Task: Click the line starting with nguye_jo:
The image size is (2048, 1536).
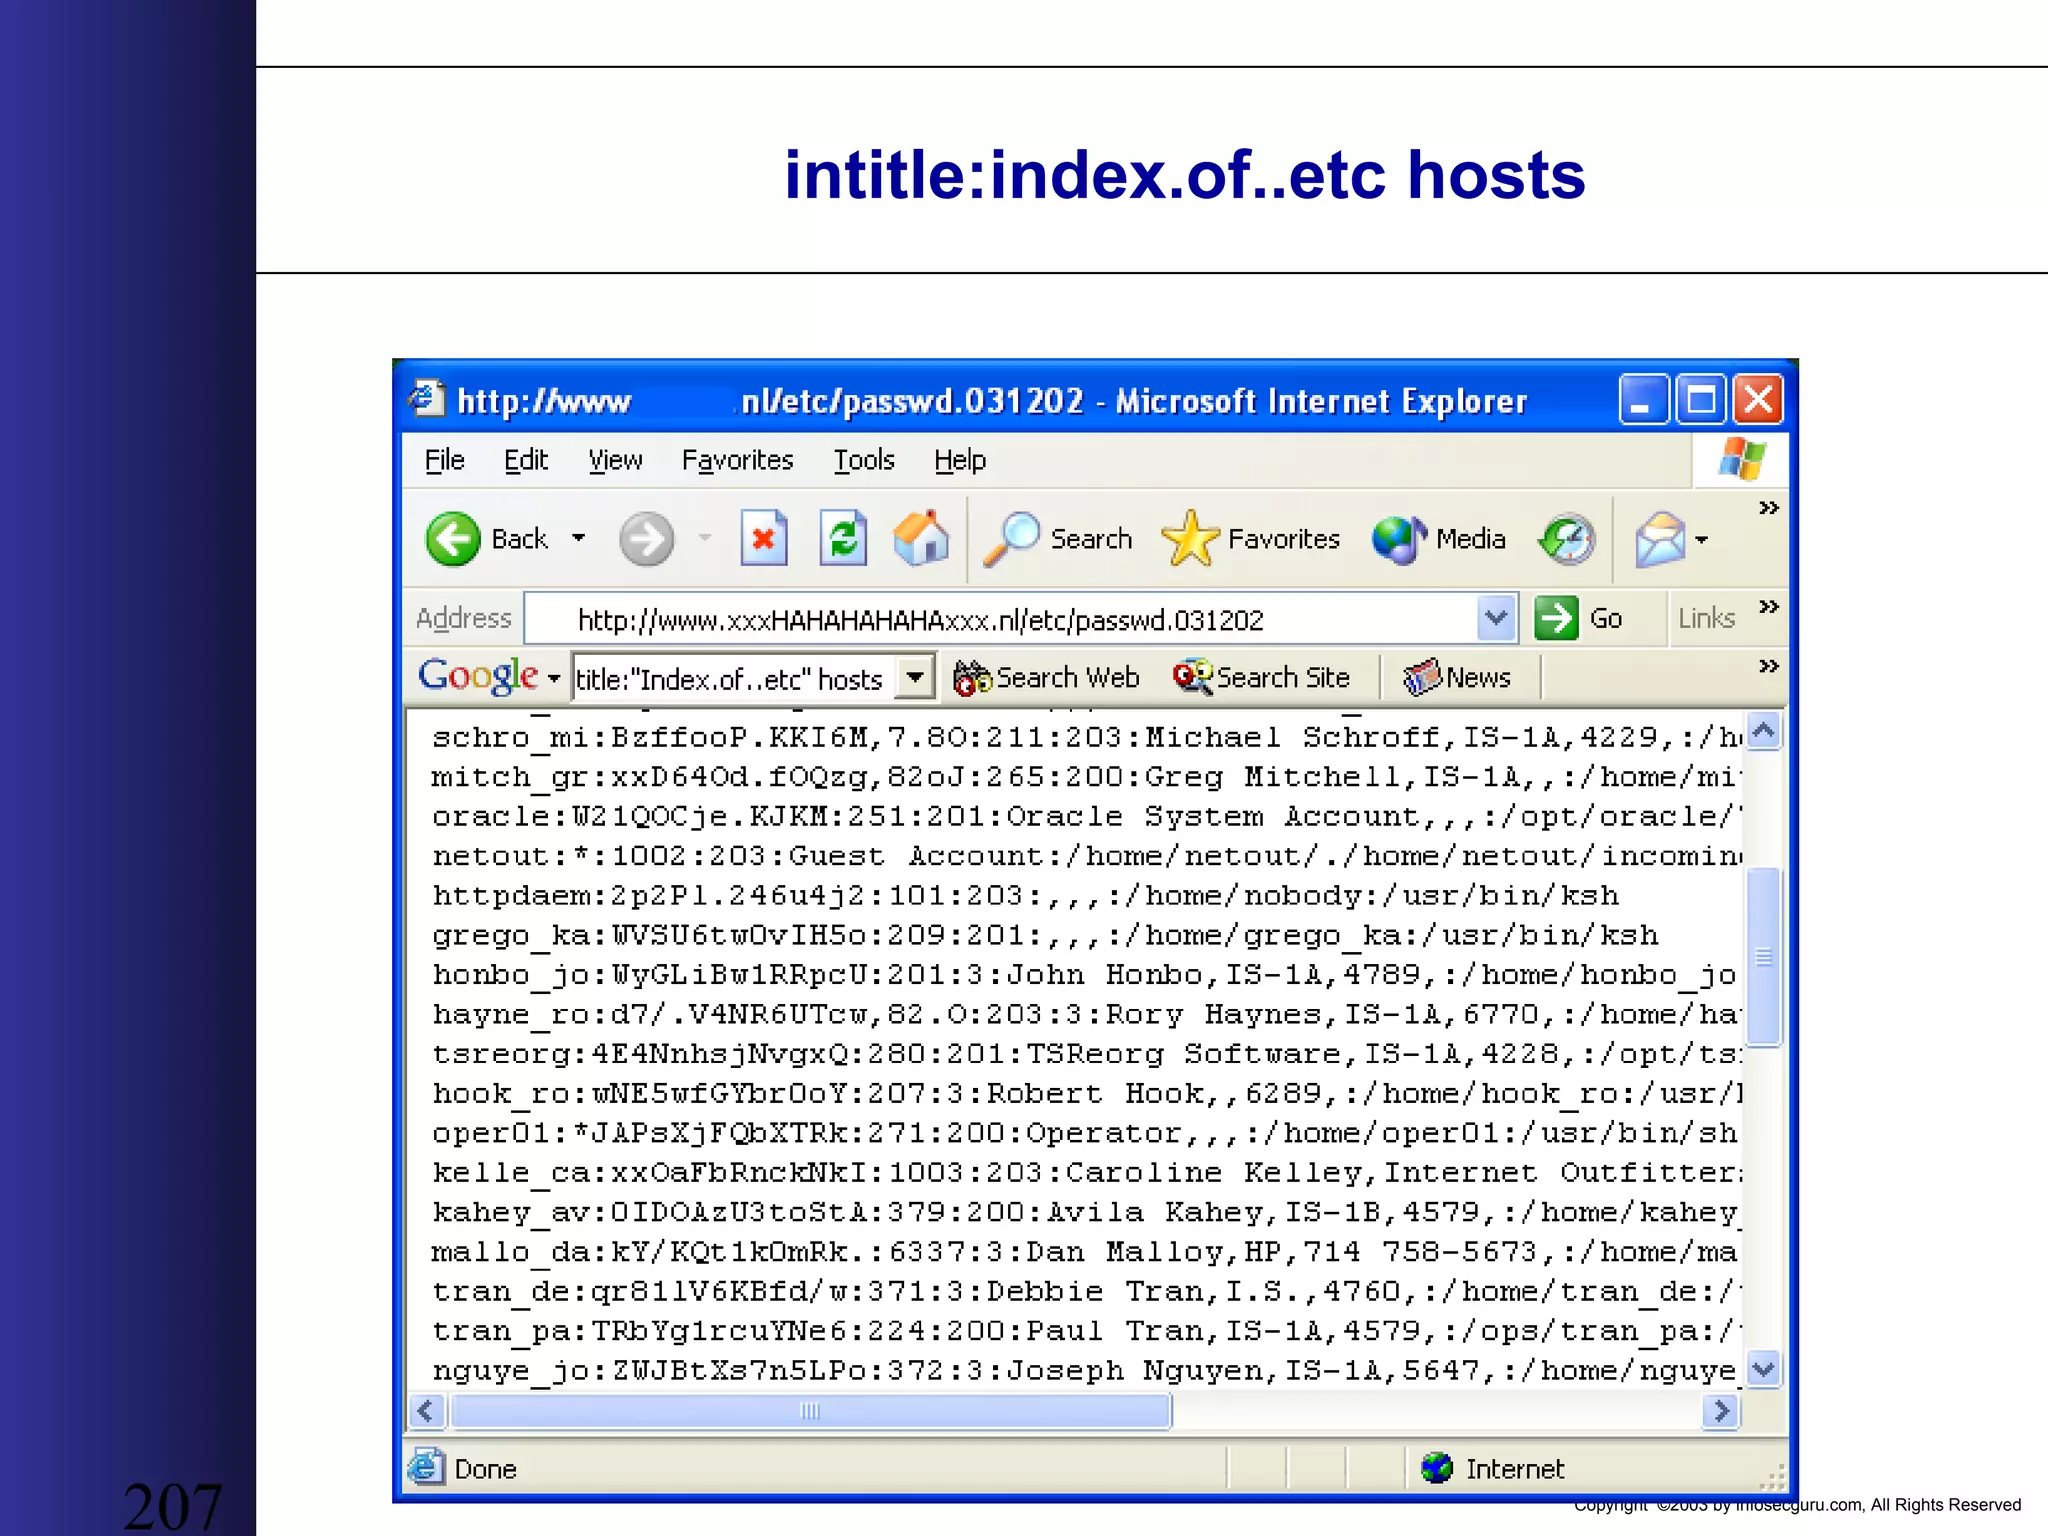Action: pos(1086,1371)
